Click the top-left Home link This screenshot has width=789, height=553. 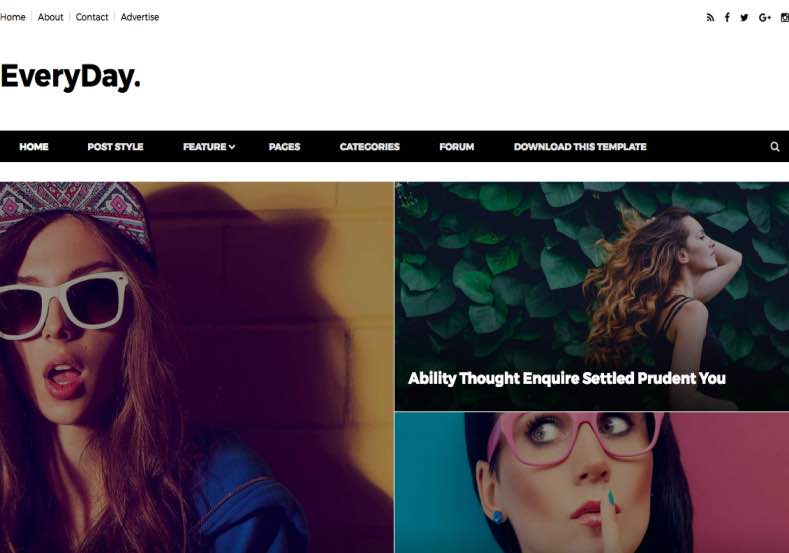[x=13, y=17]
